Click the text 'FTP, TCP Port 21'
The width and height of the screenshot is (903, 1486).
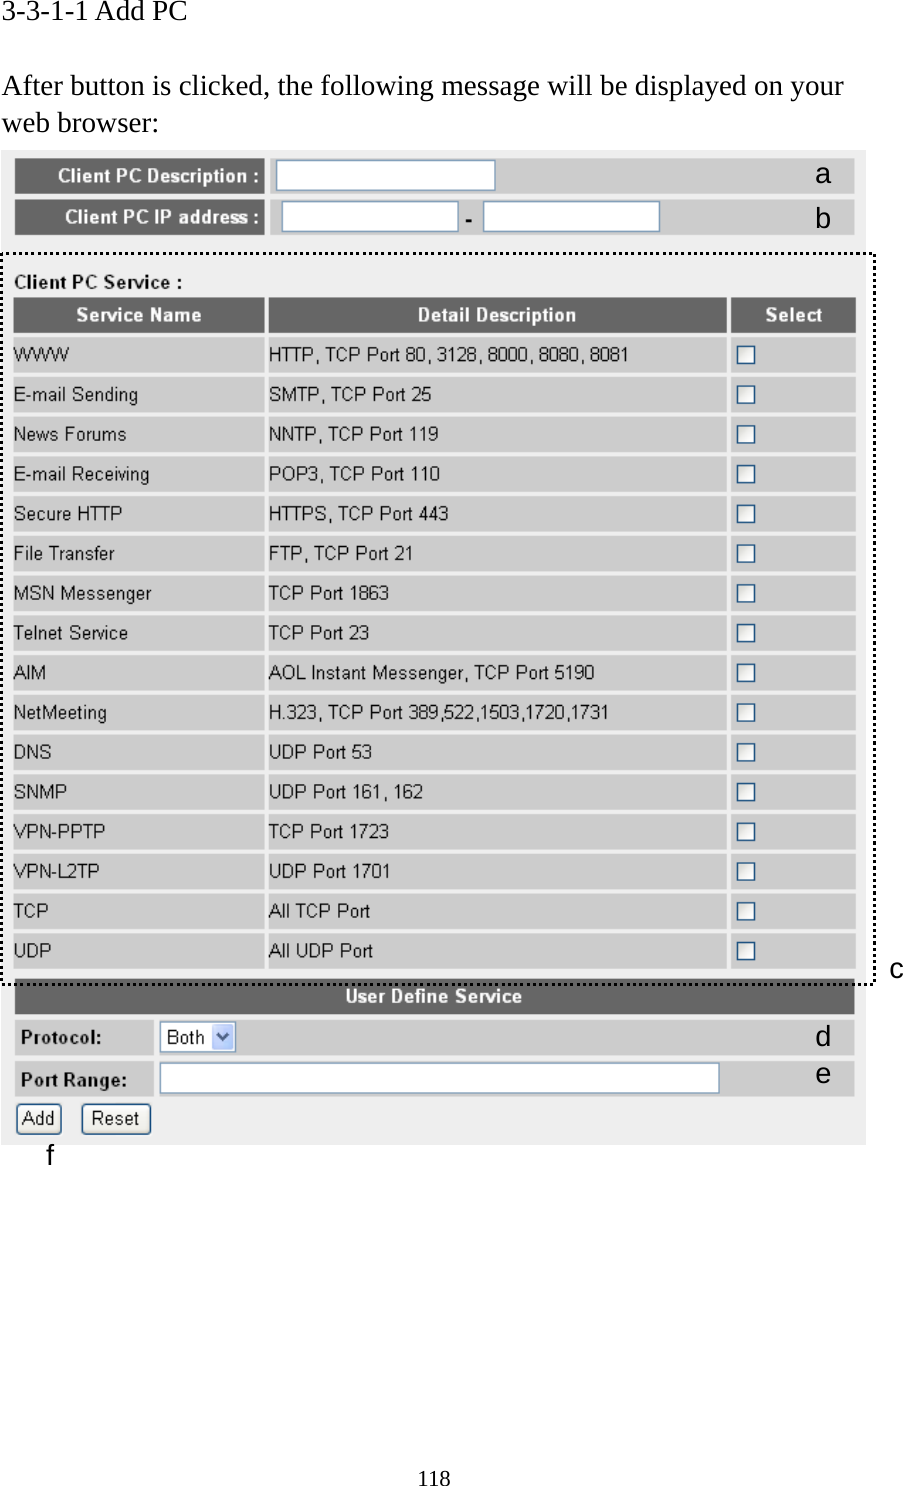click(x=341, y=554)
